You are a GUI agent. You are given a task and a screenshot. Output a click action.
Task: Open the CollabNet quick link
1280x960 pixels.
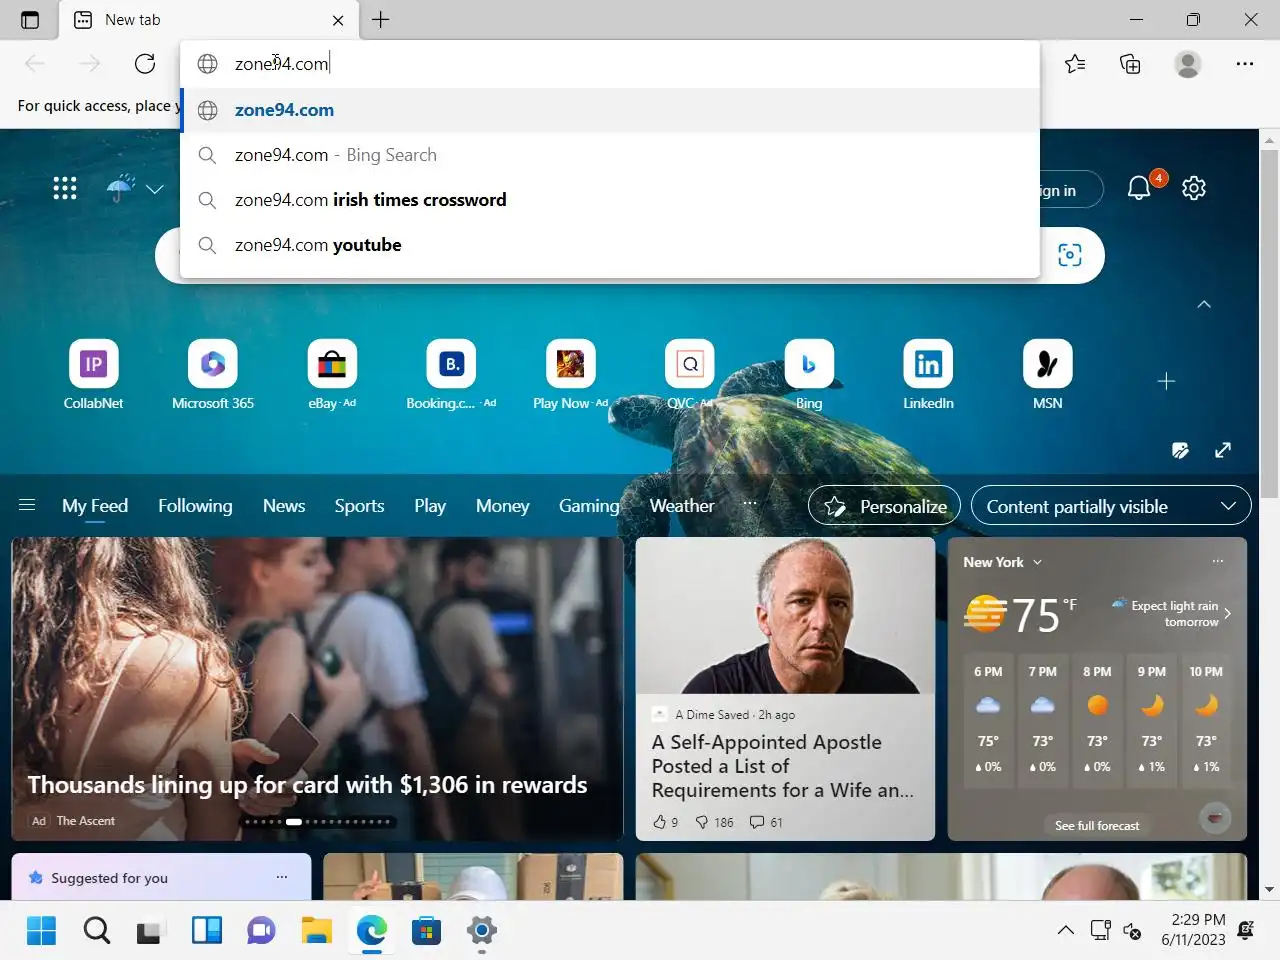[94, 375]
